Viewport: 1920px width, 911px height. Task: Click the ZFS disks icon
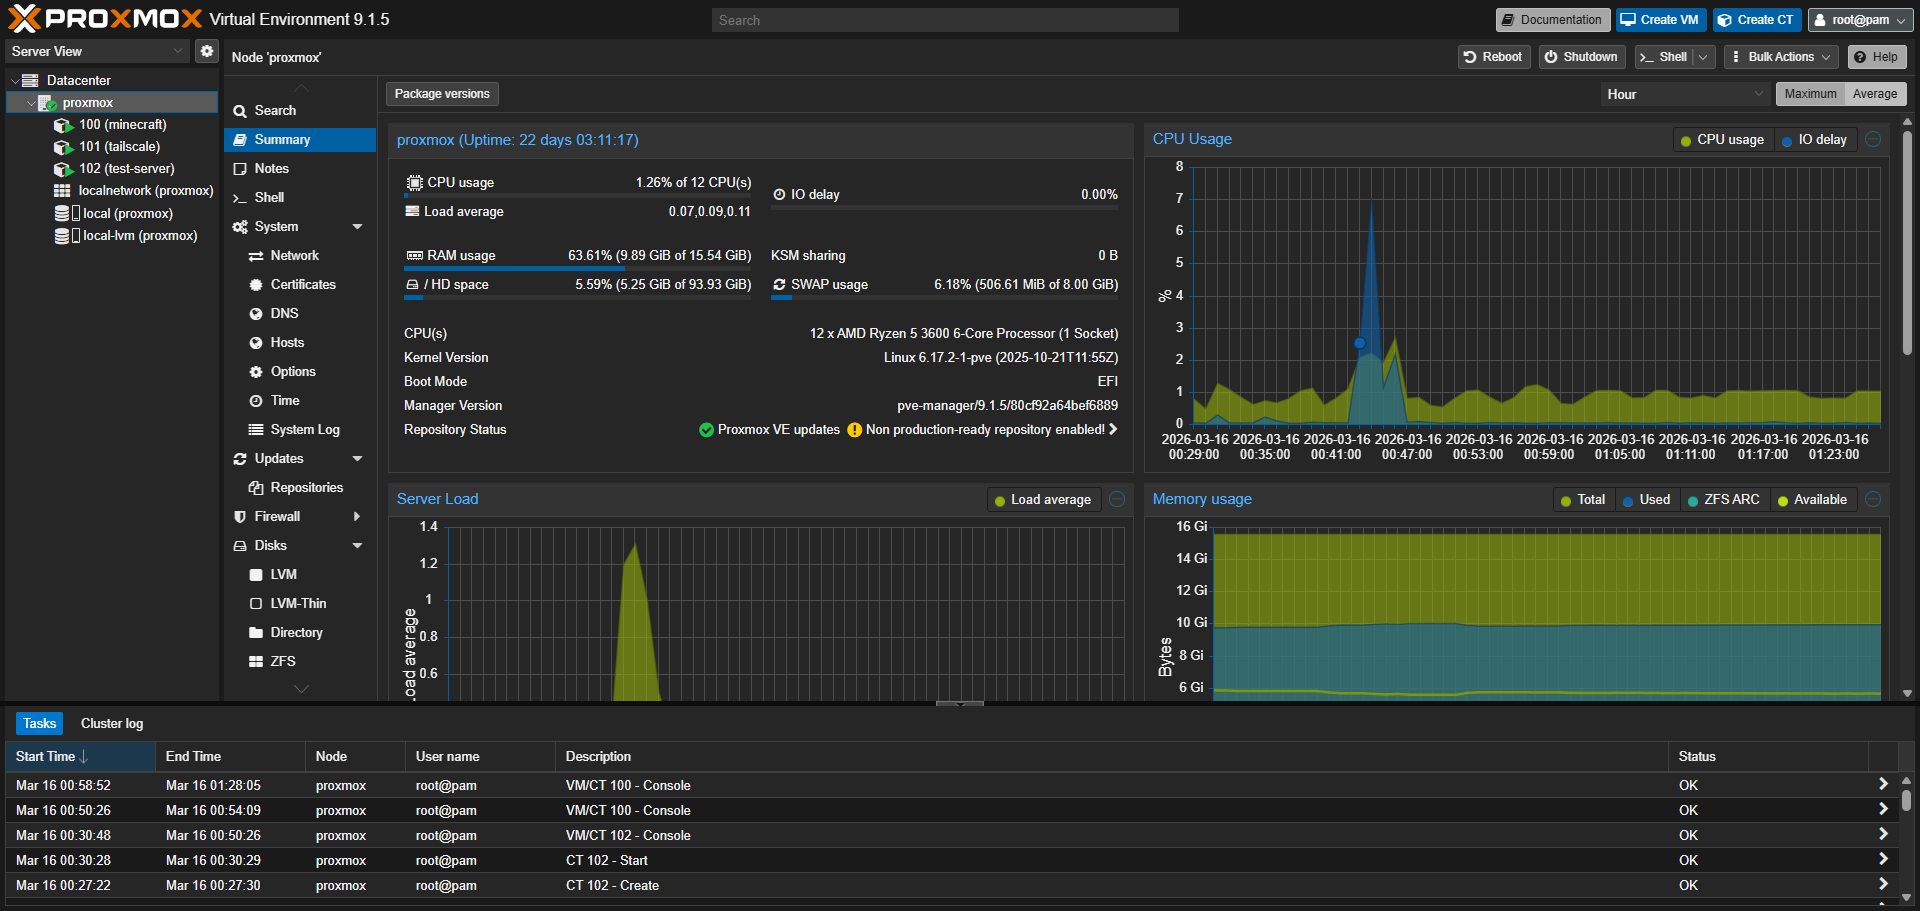pos(256,662)
